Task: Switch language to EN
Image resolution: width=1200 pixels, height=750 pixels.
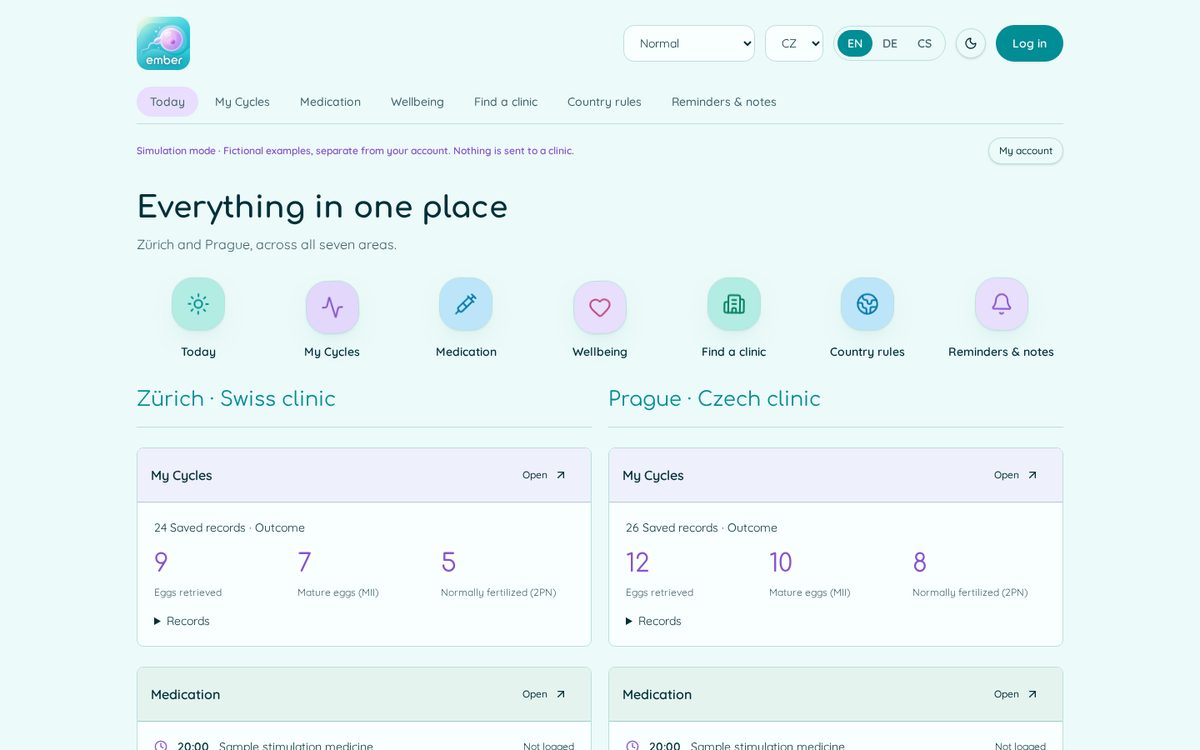Action: (x=855, y=43)
